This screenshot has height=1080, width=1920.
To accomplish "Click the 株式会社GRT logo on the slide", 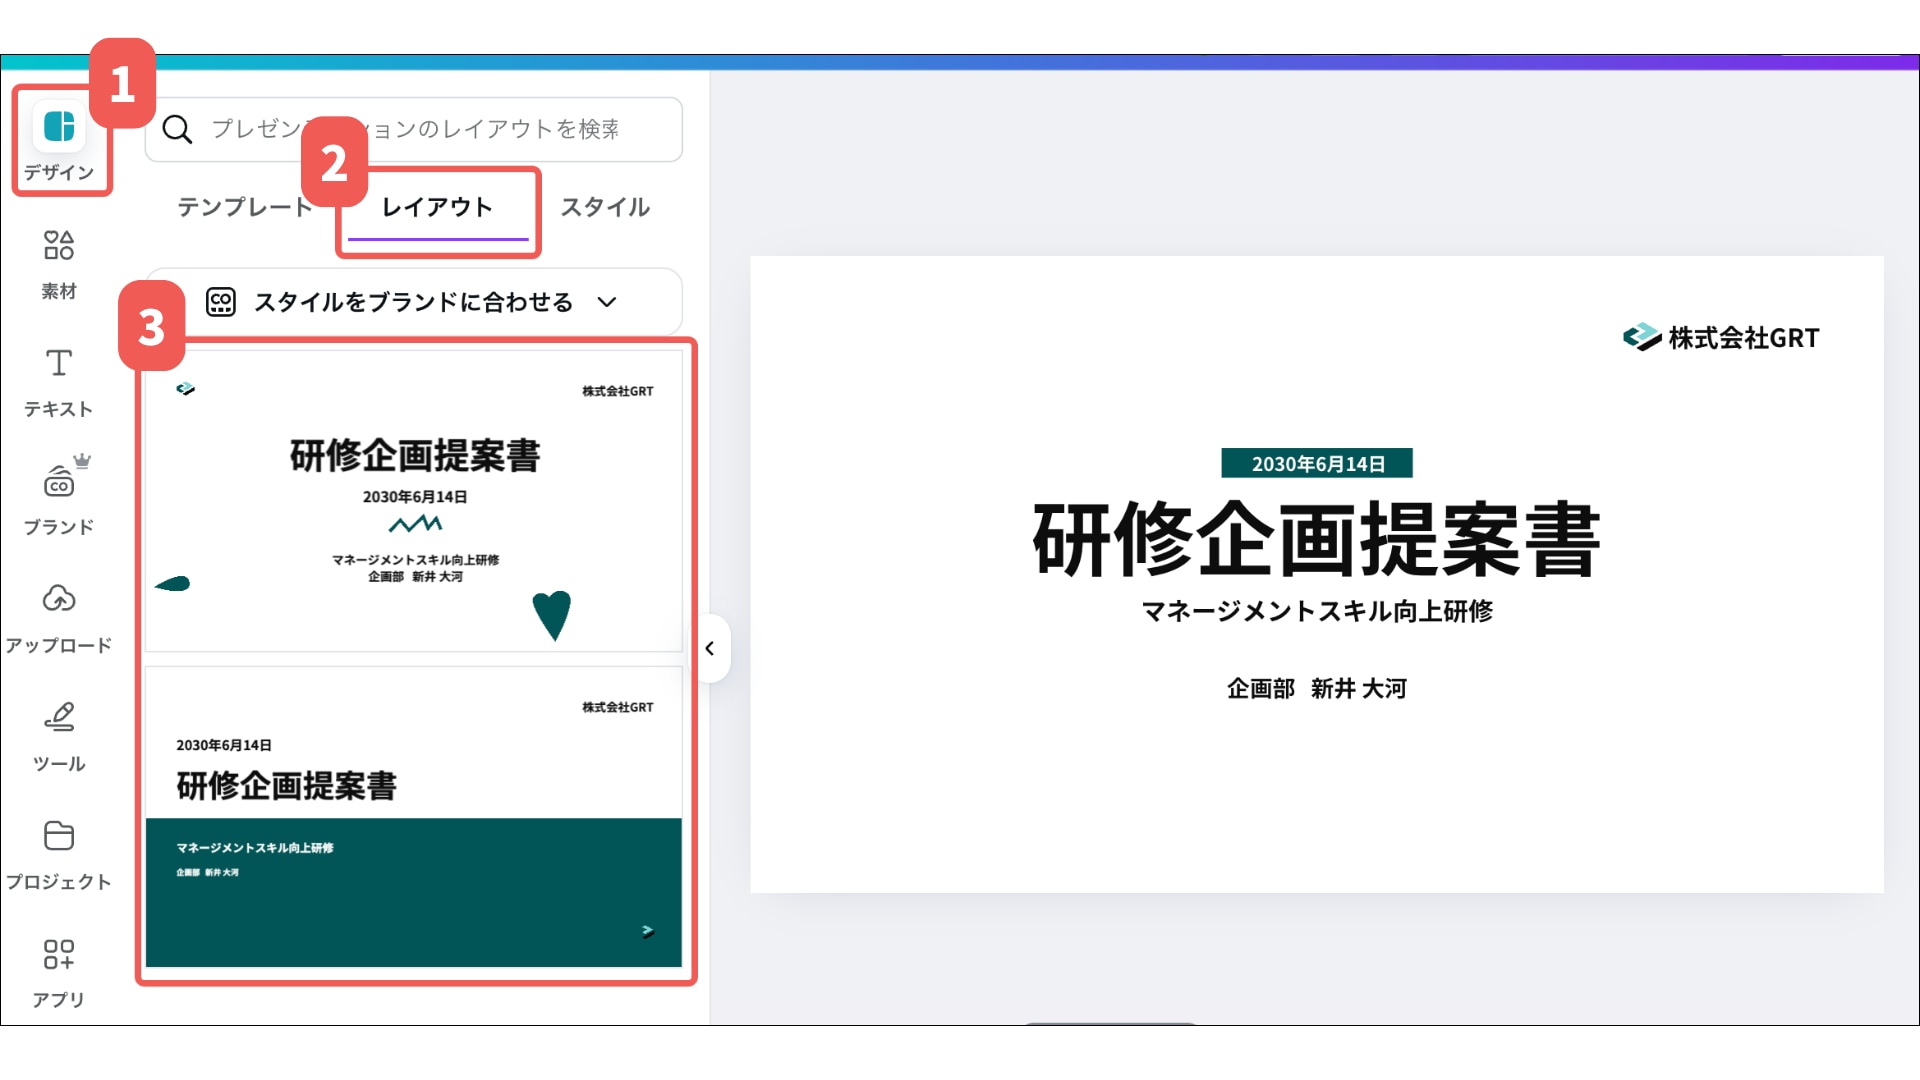I will pyautogui.click(x=1720, y=338).
